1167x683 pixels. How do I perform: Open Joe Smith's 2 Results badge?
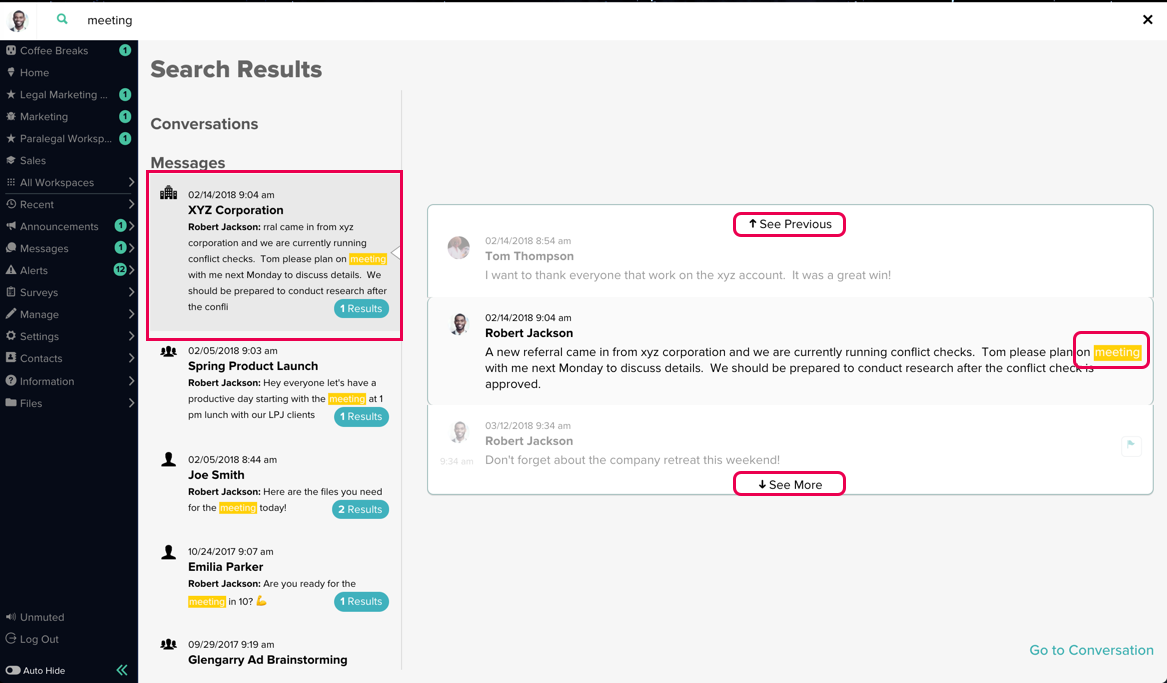pyautogui.click(x=360, y=509)
